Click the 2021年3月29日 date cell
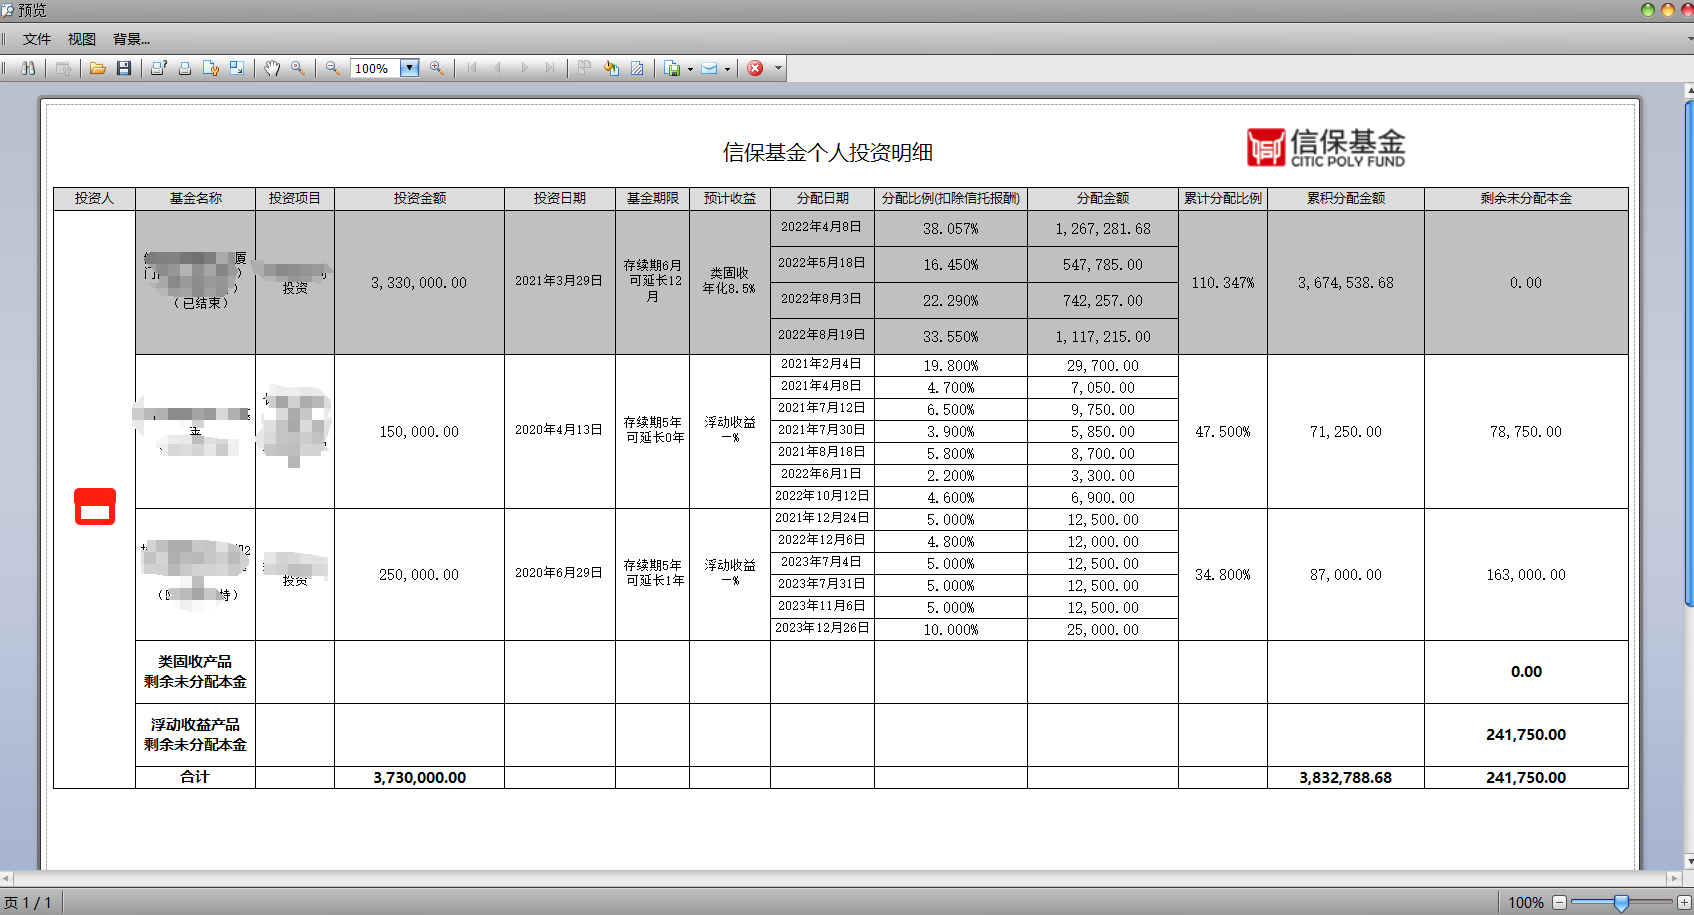This screenshot has height=915, width=1694. (559, 281)
